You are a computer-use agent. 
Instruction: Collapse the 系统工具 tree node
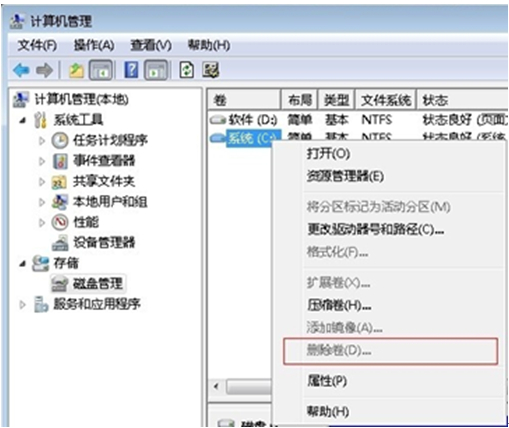tap(22, 120)
